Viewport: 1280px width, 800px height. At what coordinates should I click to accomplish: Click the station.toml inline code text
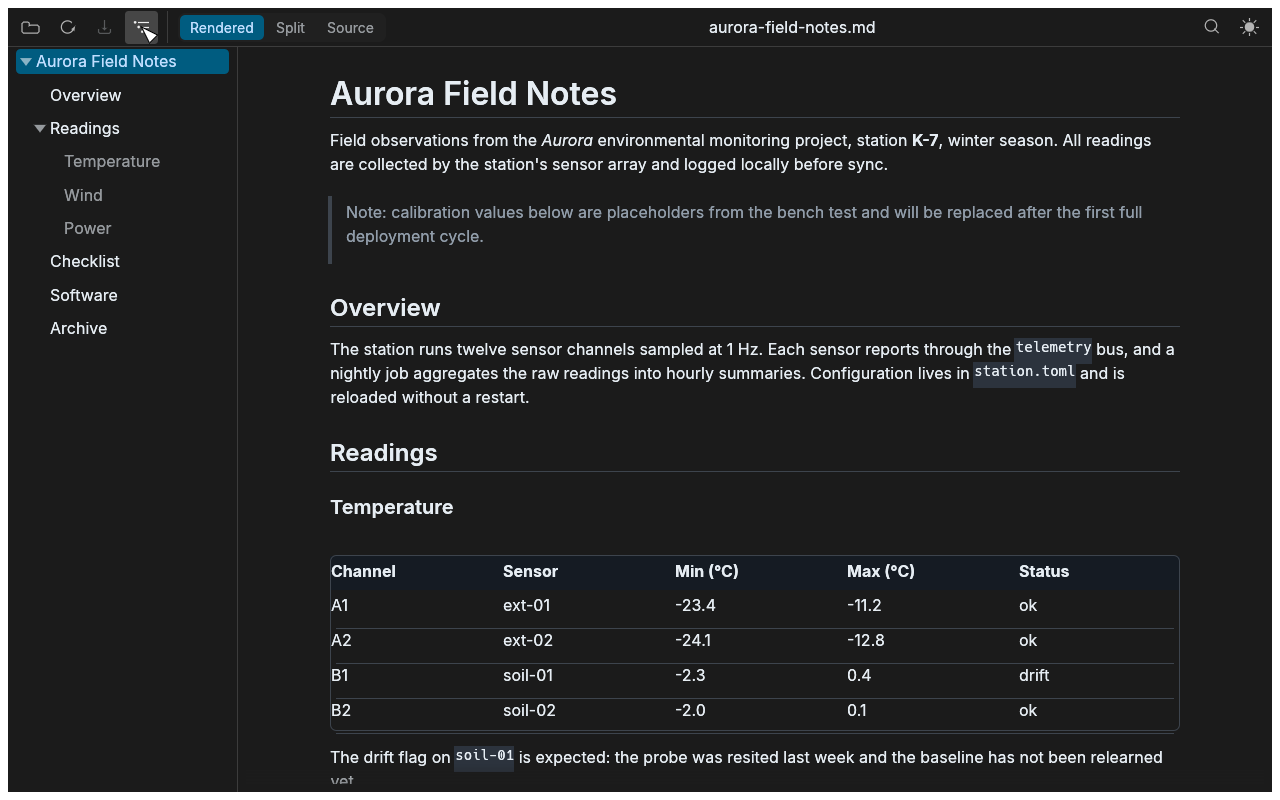tap(1025, 372)
